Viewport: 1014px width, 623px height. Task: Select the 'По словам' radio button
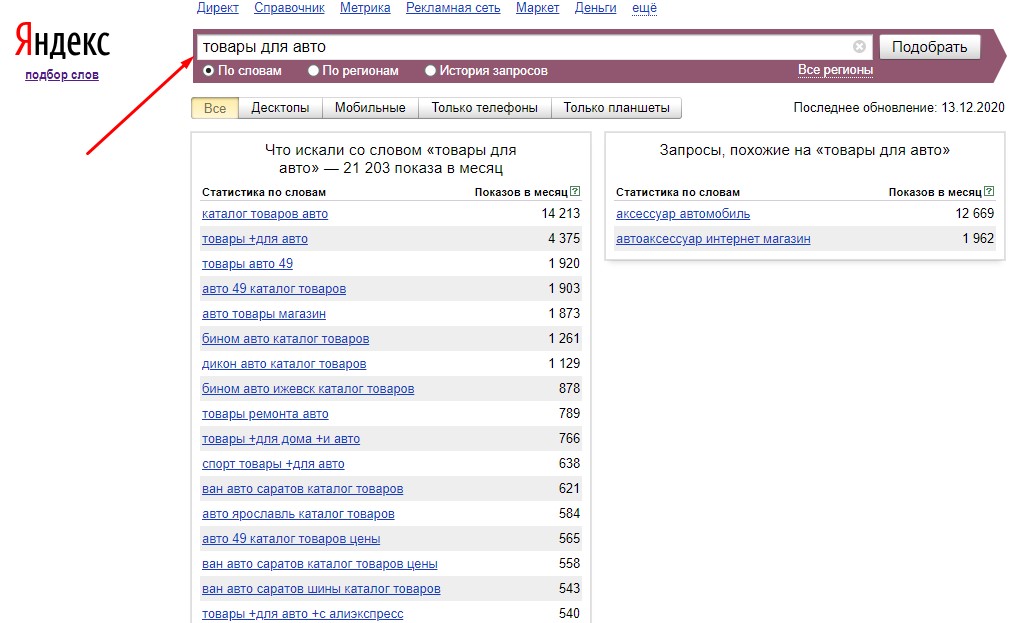point(208,71)
